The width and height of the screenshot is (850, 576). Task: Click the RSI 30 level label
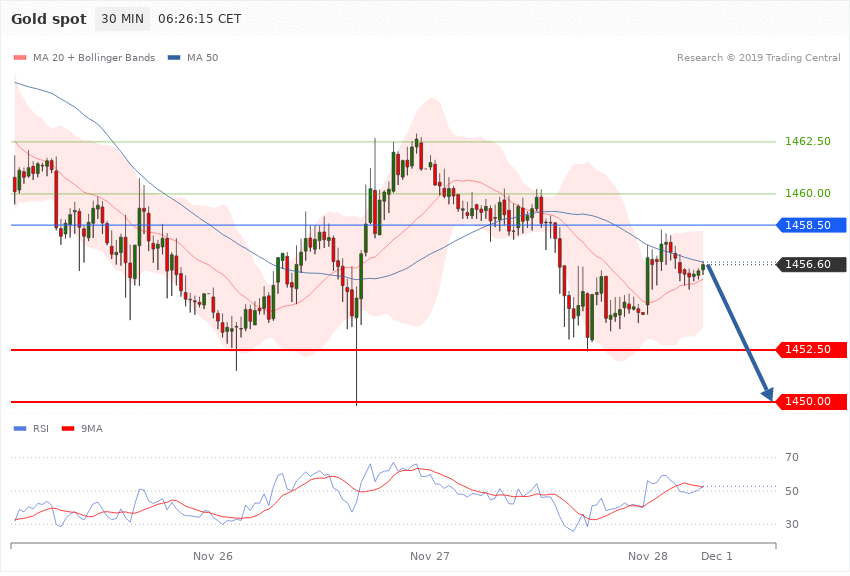pos(792,525)
